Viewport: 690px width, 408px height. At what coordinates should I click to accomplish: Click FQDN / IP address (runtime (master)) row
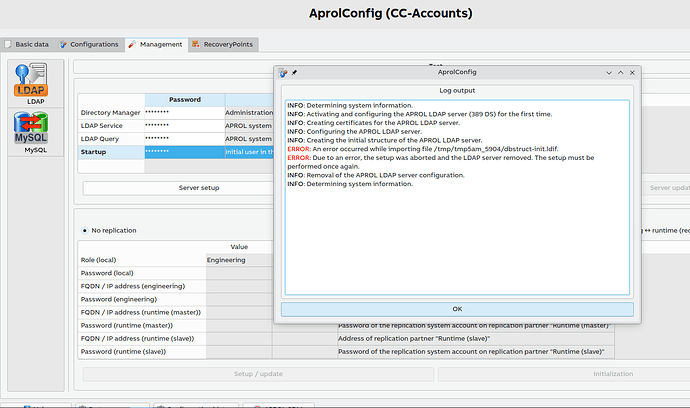pyautogui.click(x=142, y=312)
